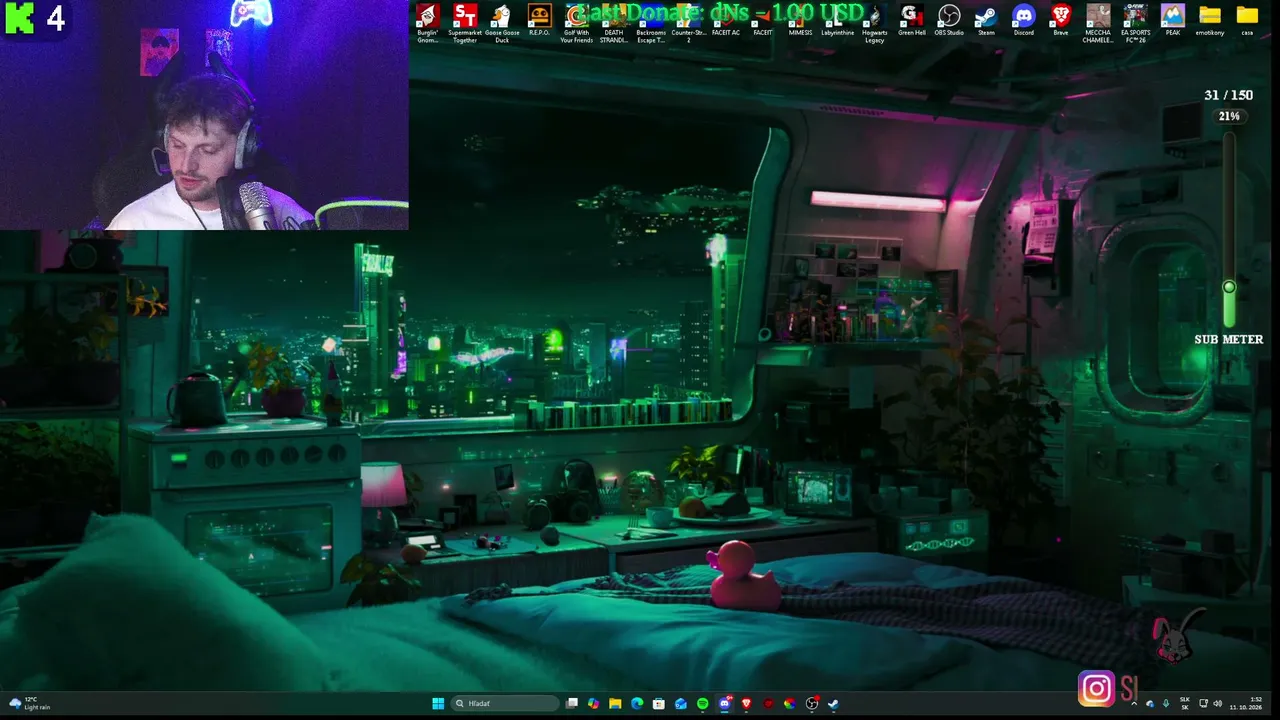Open Microsoft Store from the taskbar
This screenshot has width=1280, height=720.
tap(659, 704)
